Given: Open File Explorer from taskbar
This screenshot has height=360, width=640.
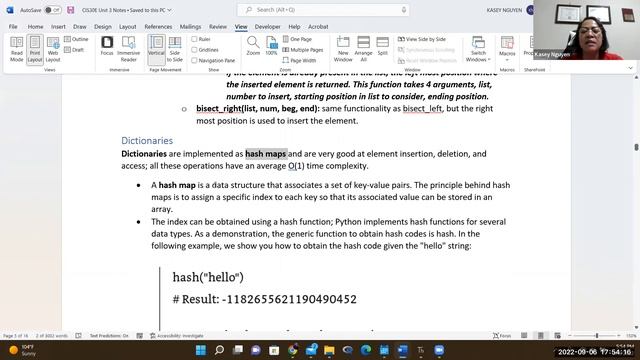Looking at the screenshot, I should tap(329, 350).
